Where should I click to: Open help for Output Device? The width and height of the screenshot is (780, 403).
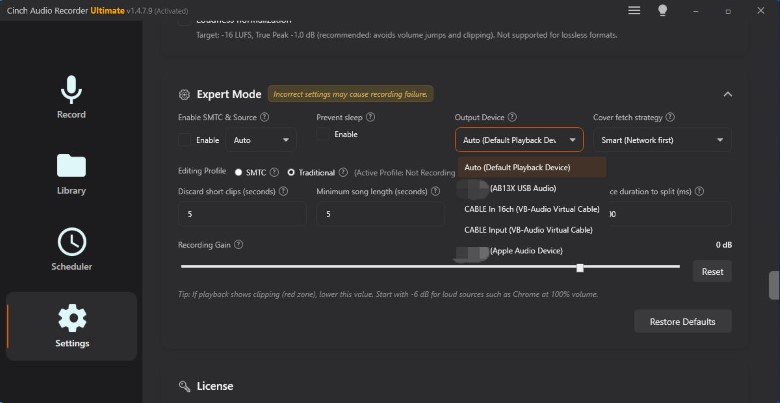[x=512, y=117]
